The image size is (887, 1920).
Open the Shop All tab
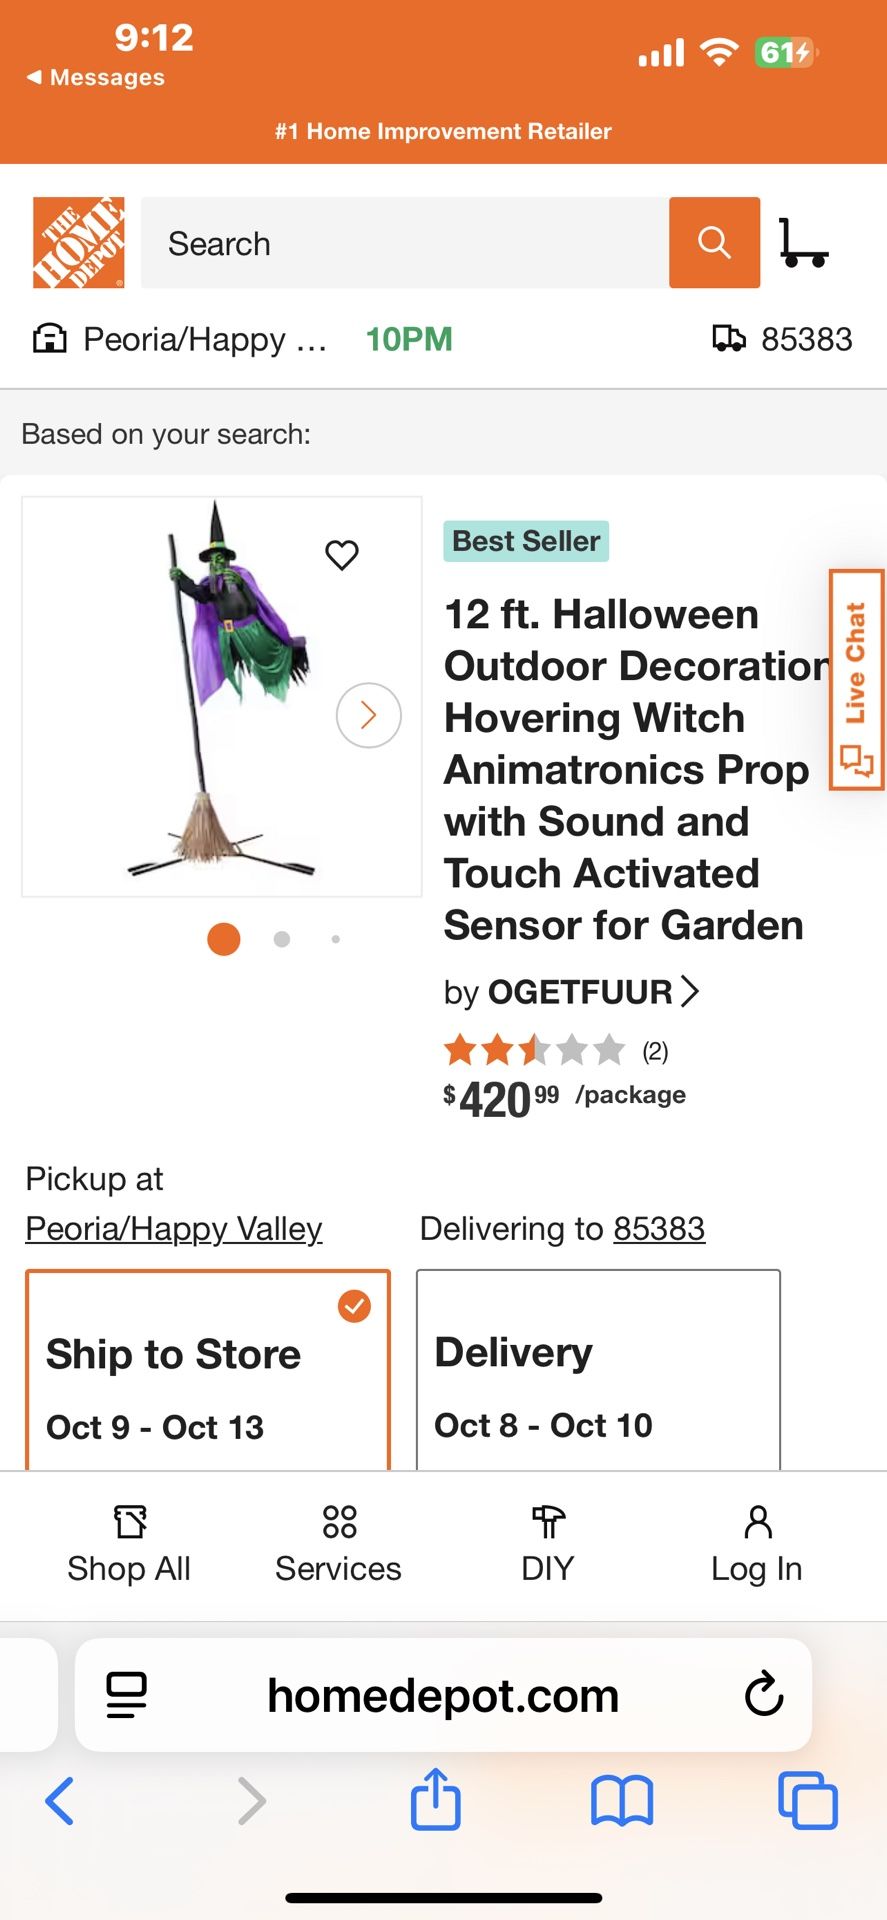129,1545
